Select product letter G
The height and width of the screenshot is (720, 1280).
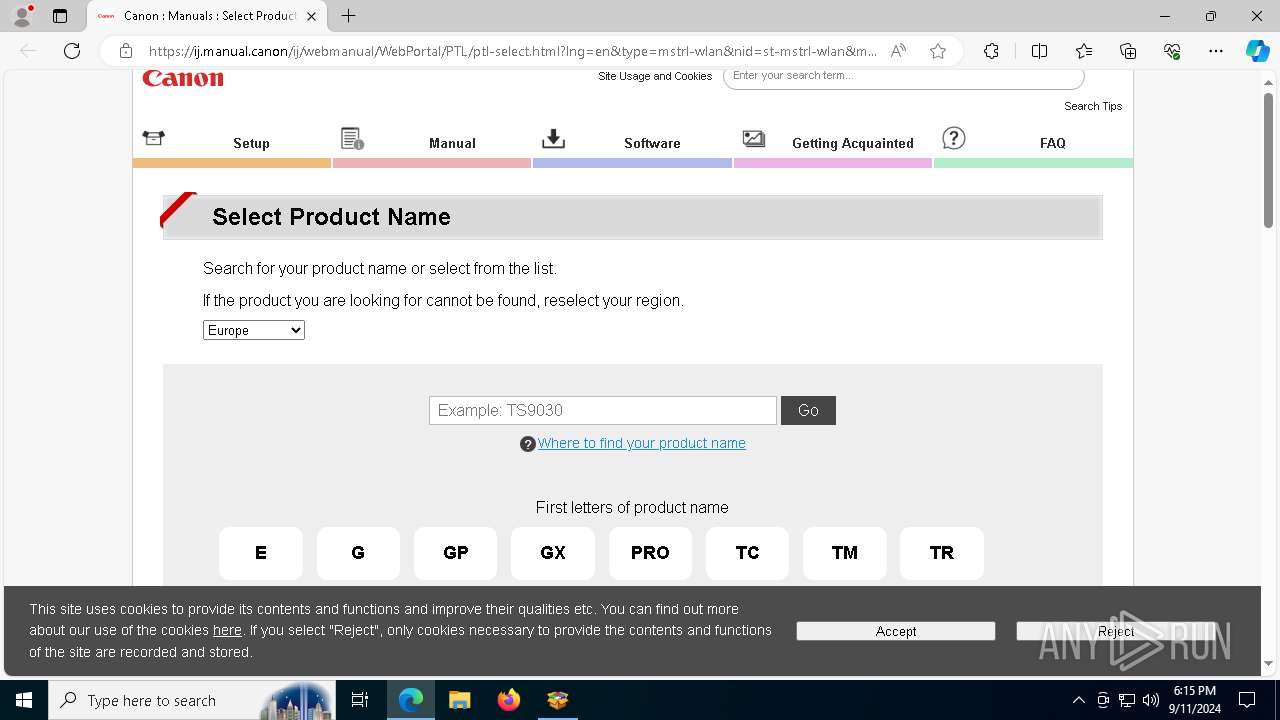(358, 553)
